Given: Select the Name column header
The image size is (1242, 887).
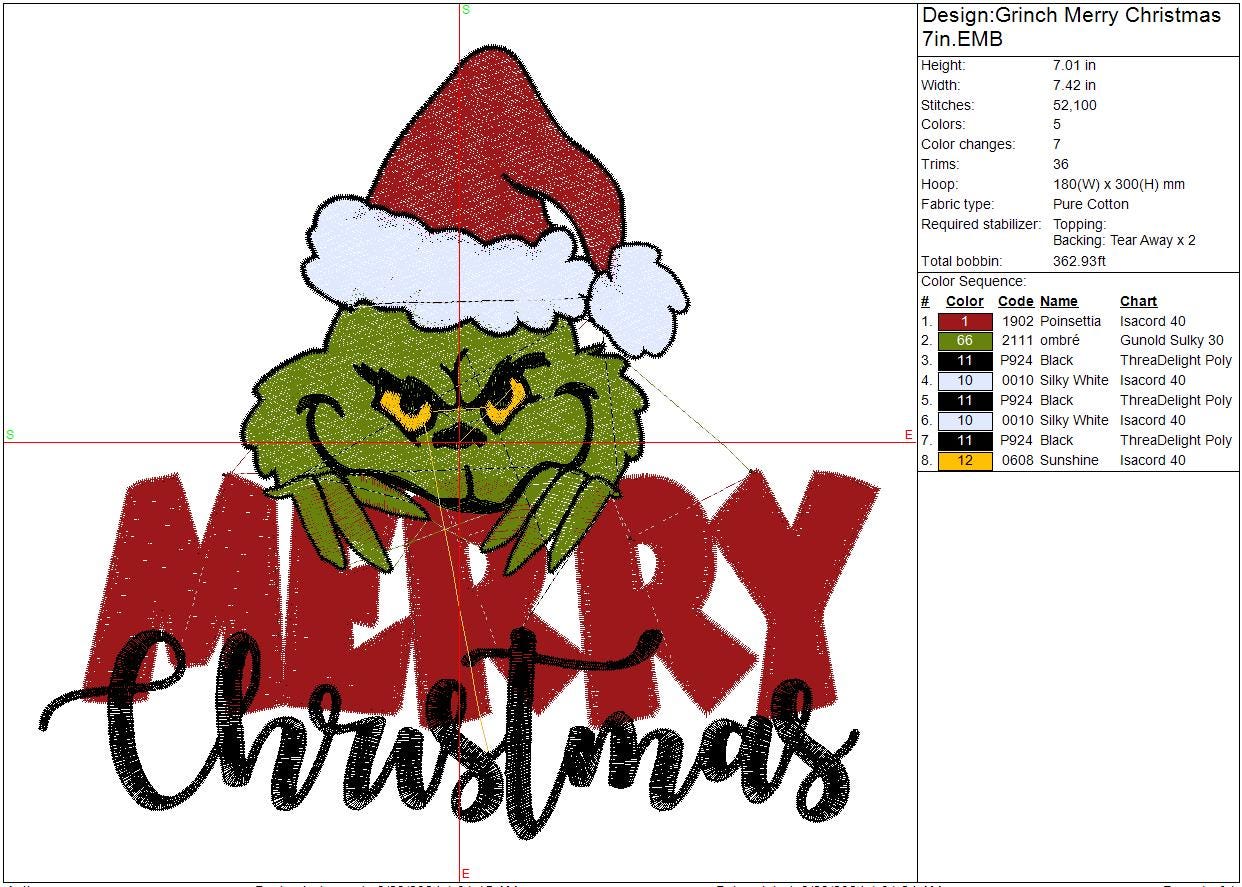Looking at the screenshot, I should (x=1058, y=301).
